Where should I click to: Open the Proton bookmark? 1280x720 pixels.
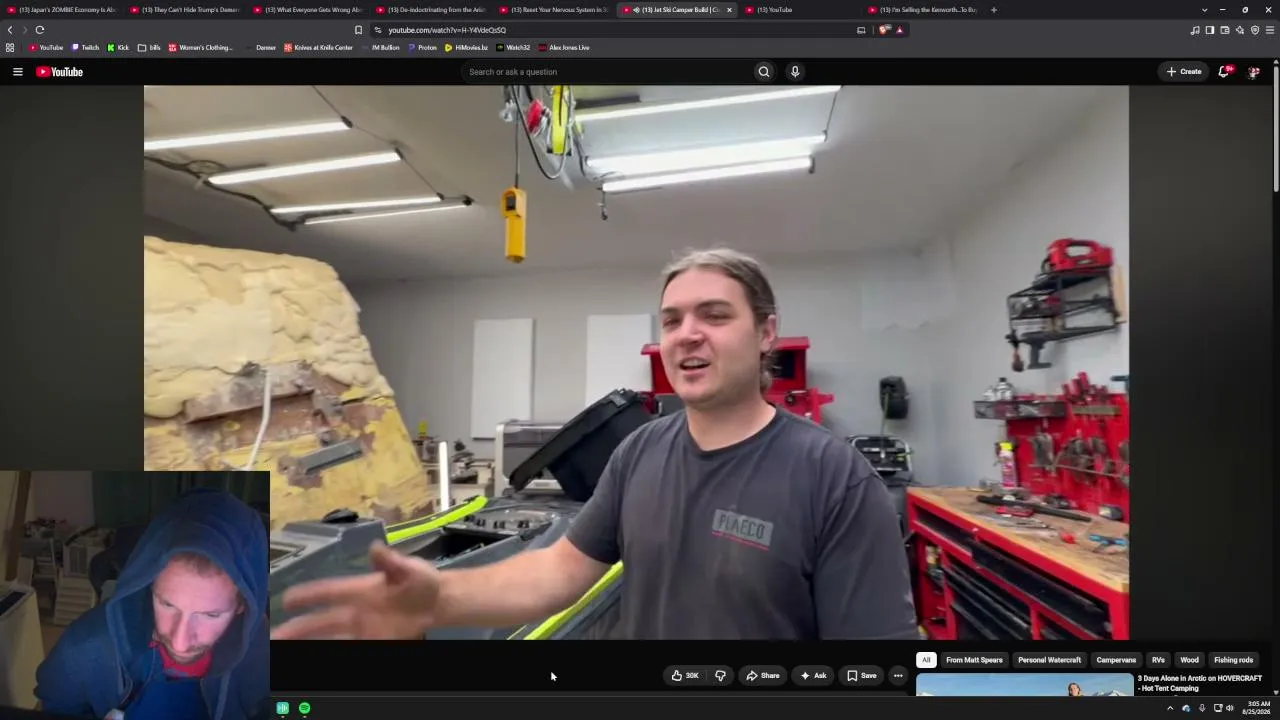[422, 48]
